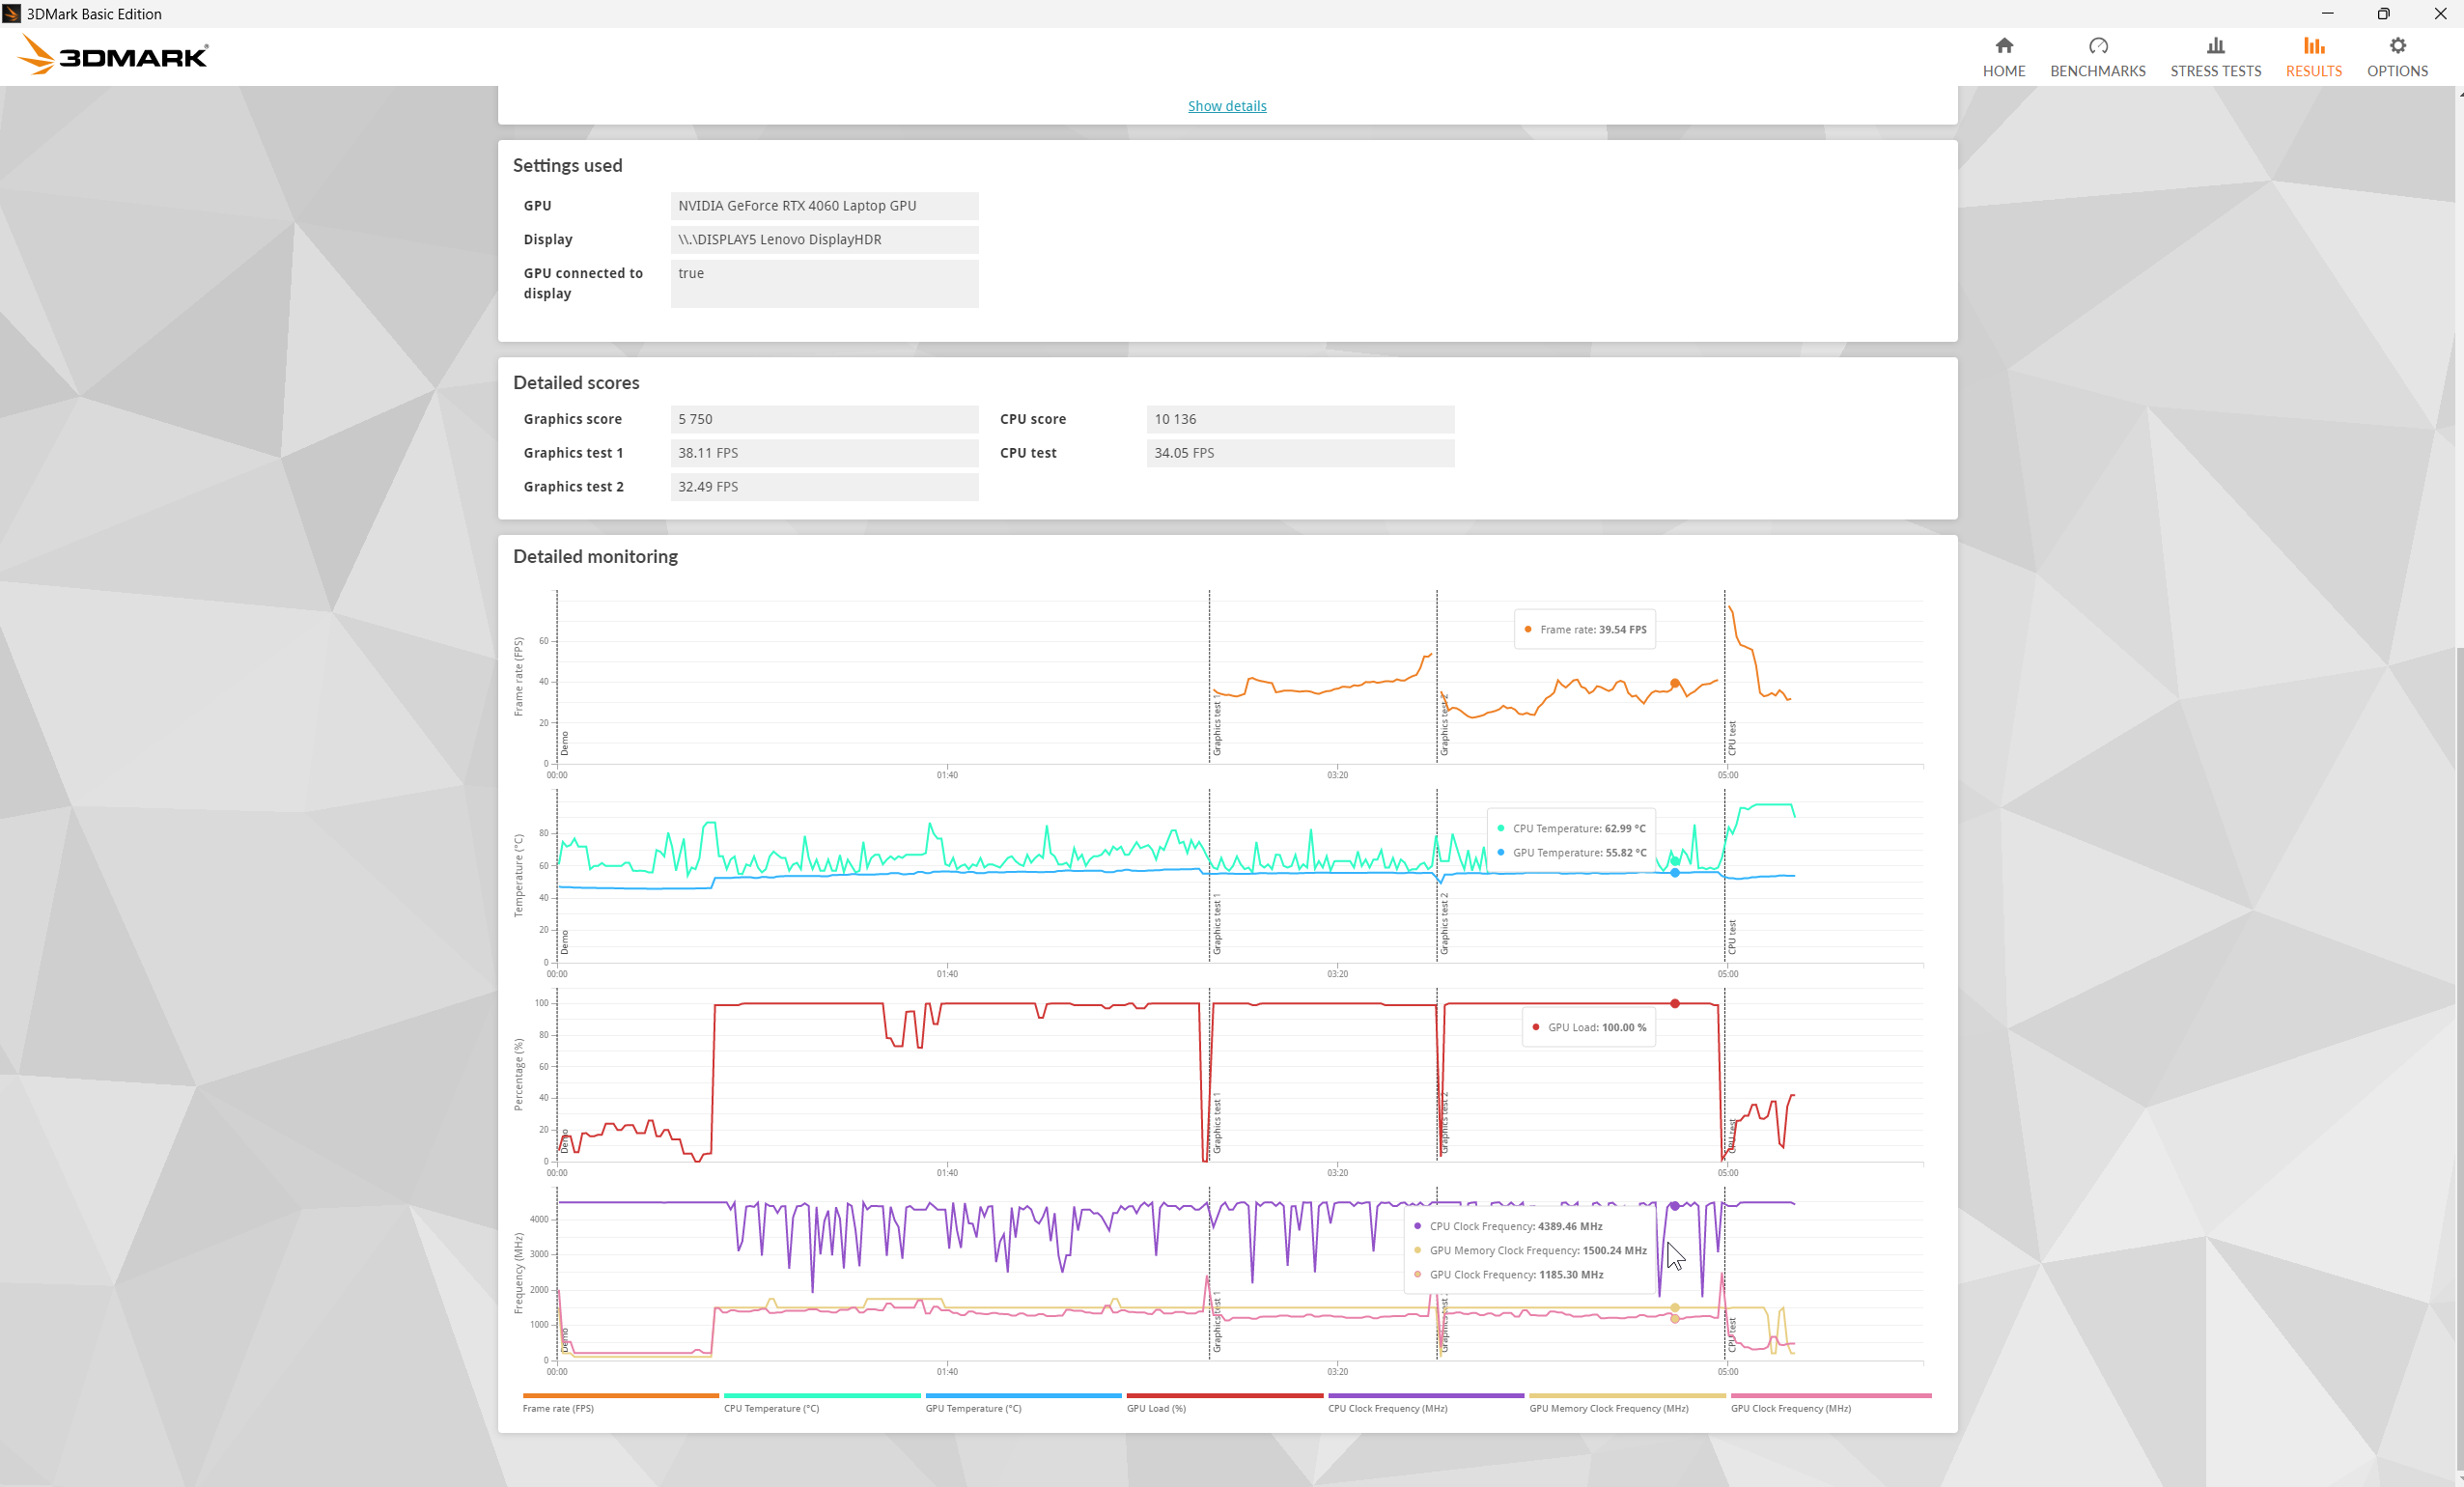Toggle the GPU Memory Clock Frequency legend

[1608, 1408]
